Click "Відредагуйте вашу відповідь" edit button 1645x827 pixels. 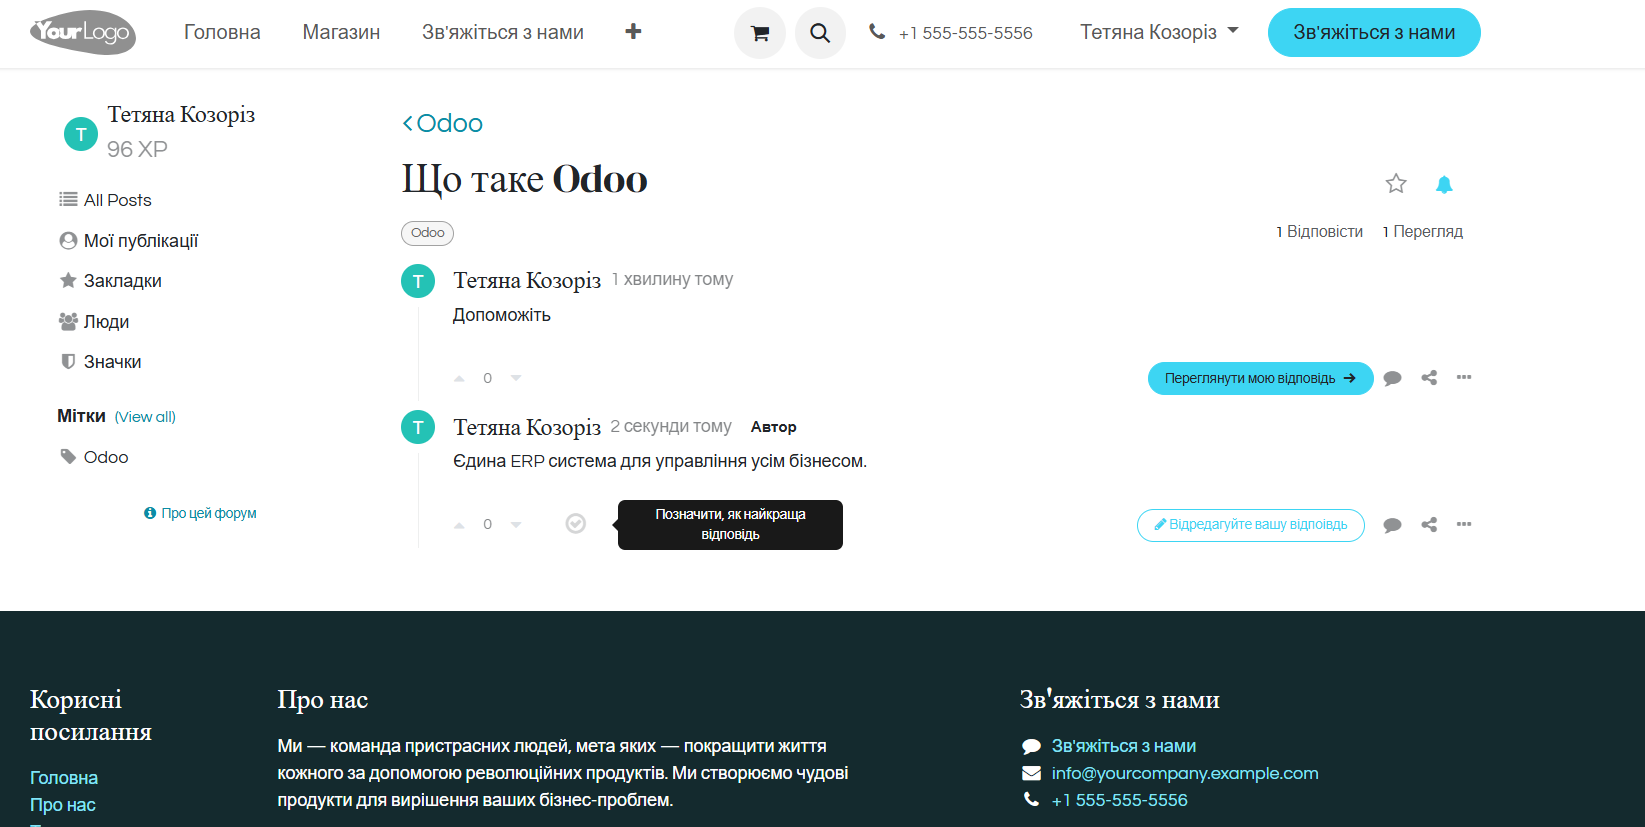1250,525
